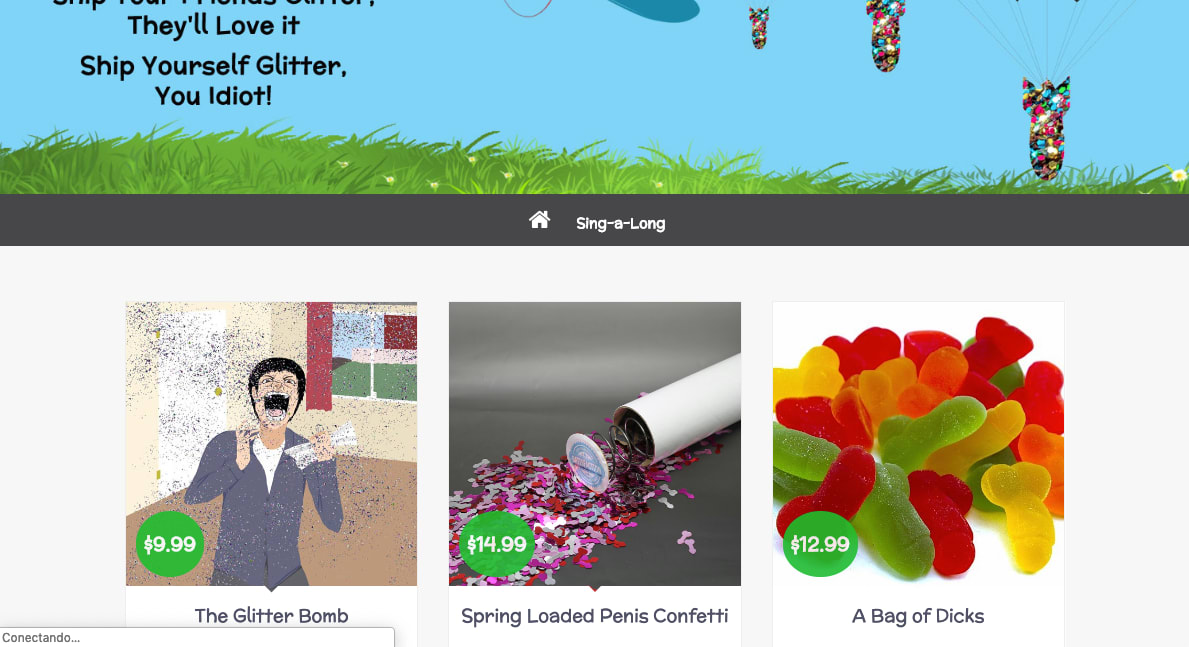The image size is (1189, 647).
Task: Click the Conectando status bar message
Action: pyautogui.click(x=41, y=638)
